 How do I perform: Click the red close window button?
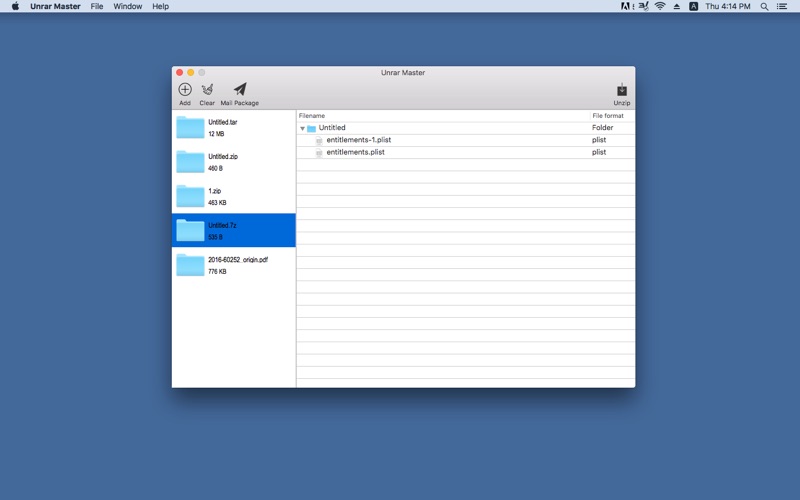[180, 72]
